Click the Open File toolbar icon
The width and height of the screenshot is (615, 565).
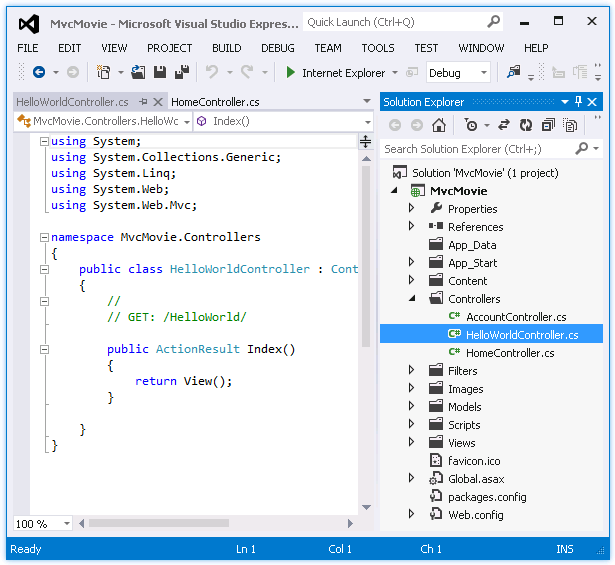(x=138, y=72)
